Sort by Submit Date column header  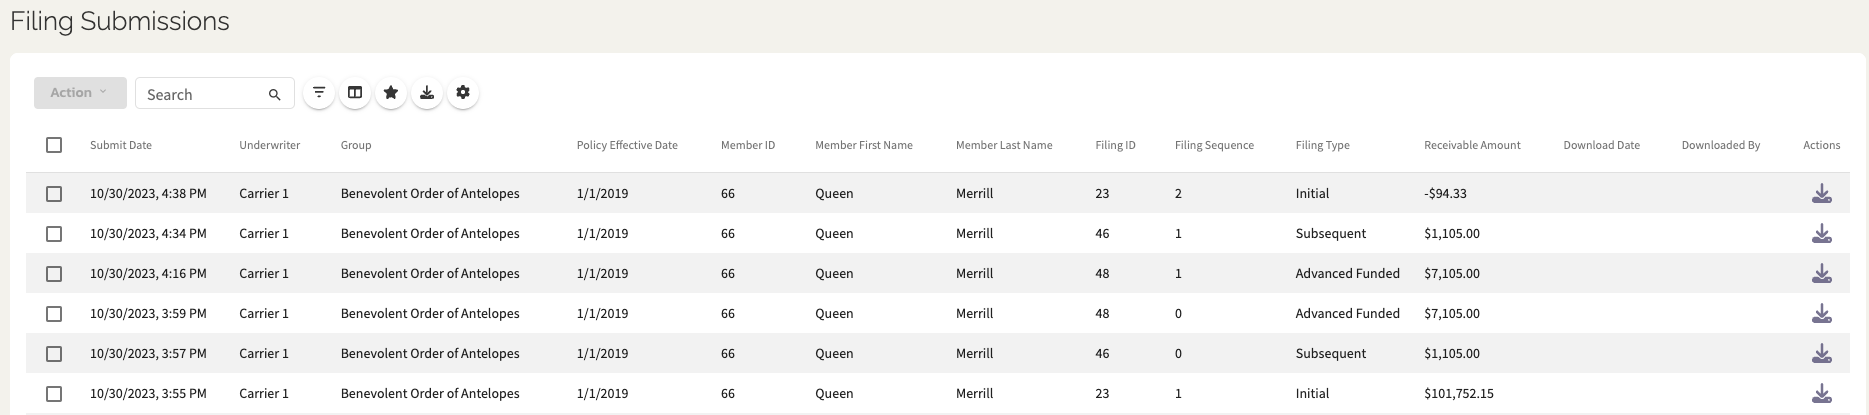121,145
